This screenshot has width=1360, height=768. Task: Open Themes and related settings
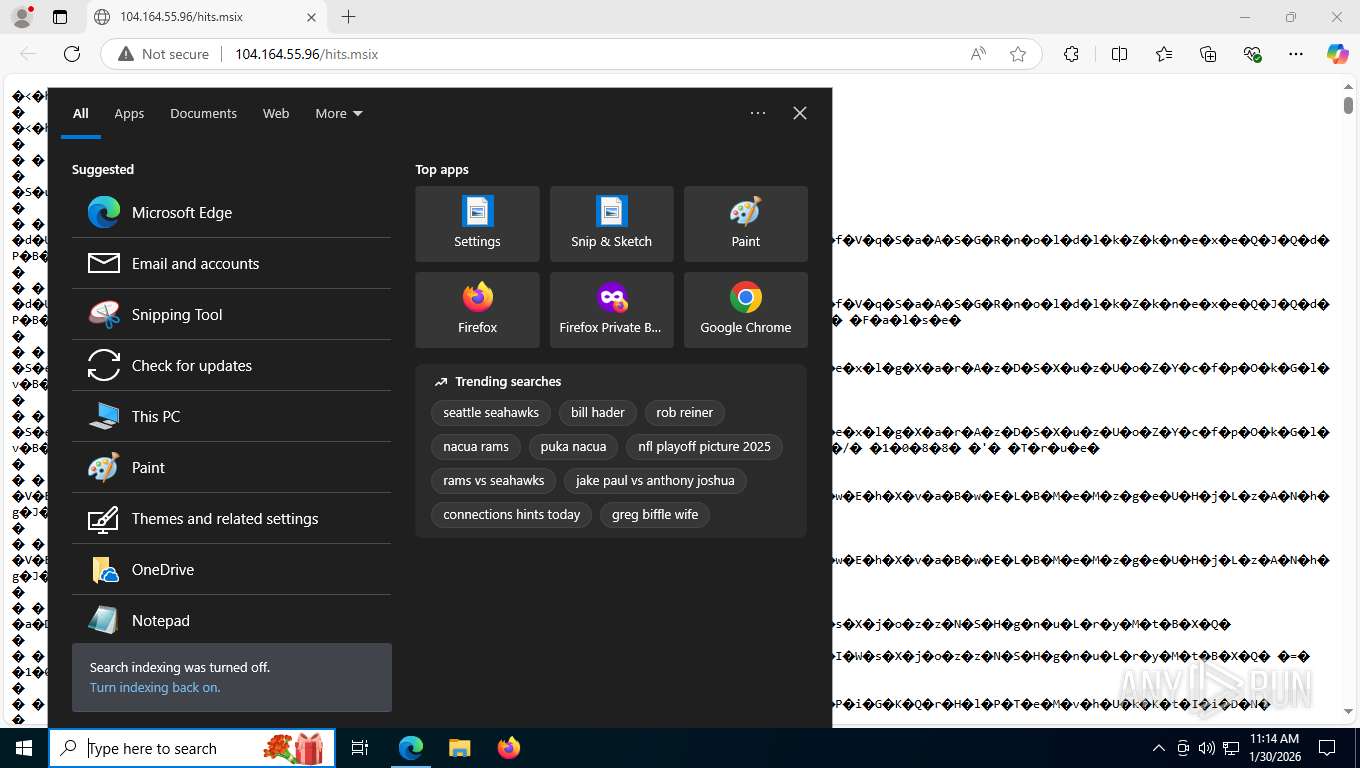(x=231, y=518)
